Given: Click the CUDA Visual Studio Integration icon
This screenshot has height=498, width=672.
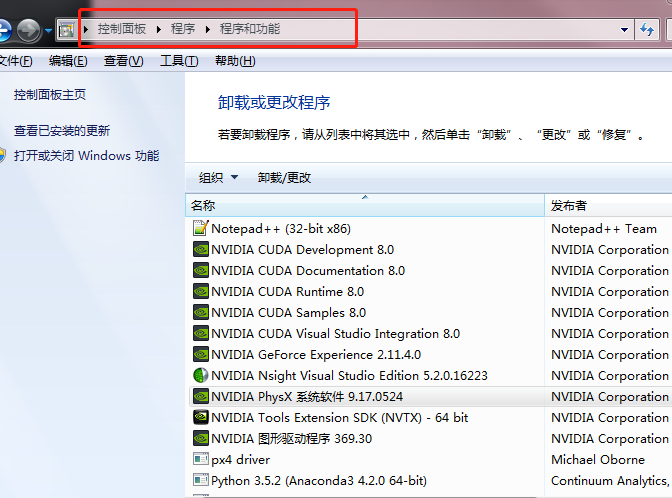Looking at the screenshot, I should point(201,333).
